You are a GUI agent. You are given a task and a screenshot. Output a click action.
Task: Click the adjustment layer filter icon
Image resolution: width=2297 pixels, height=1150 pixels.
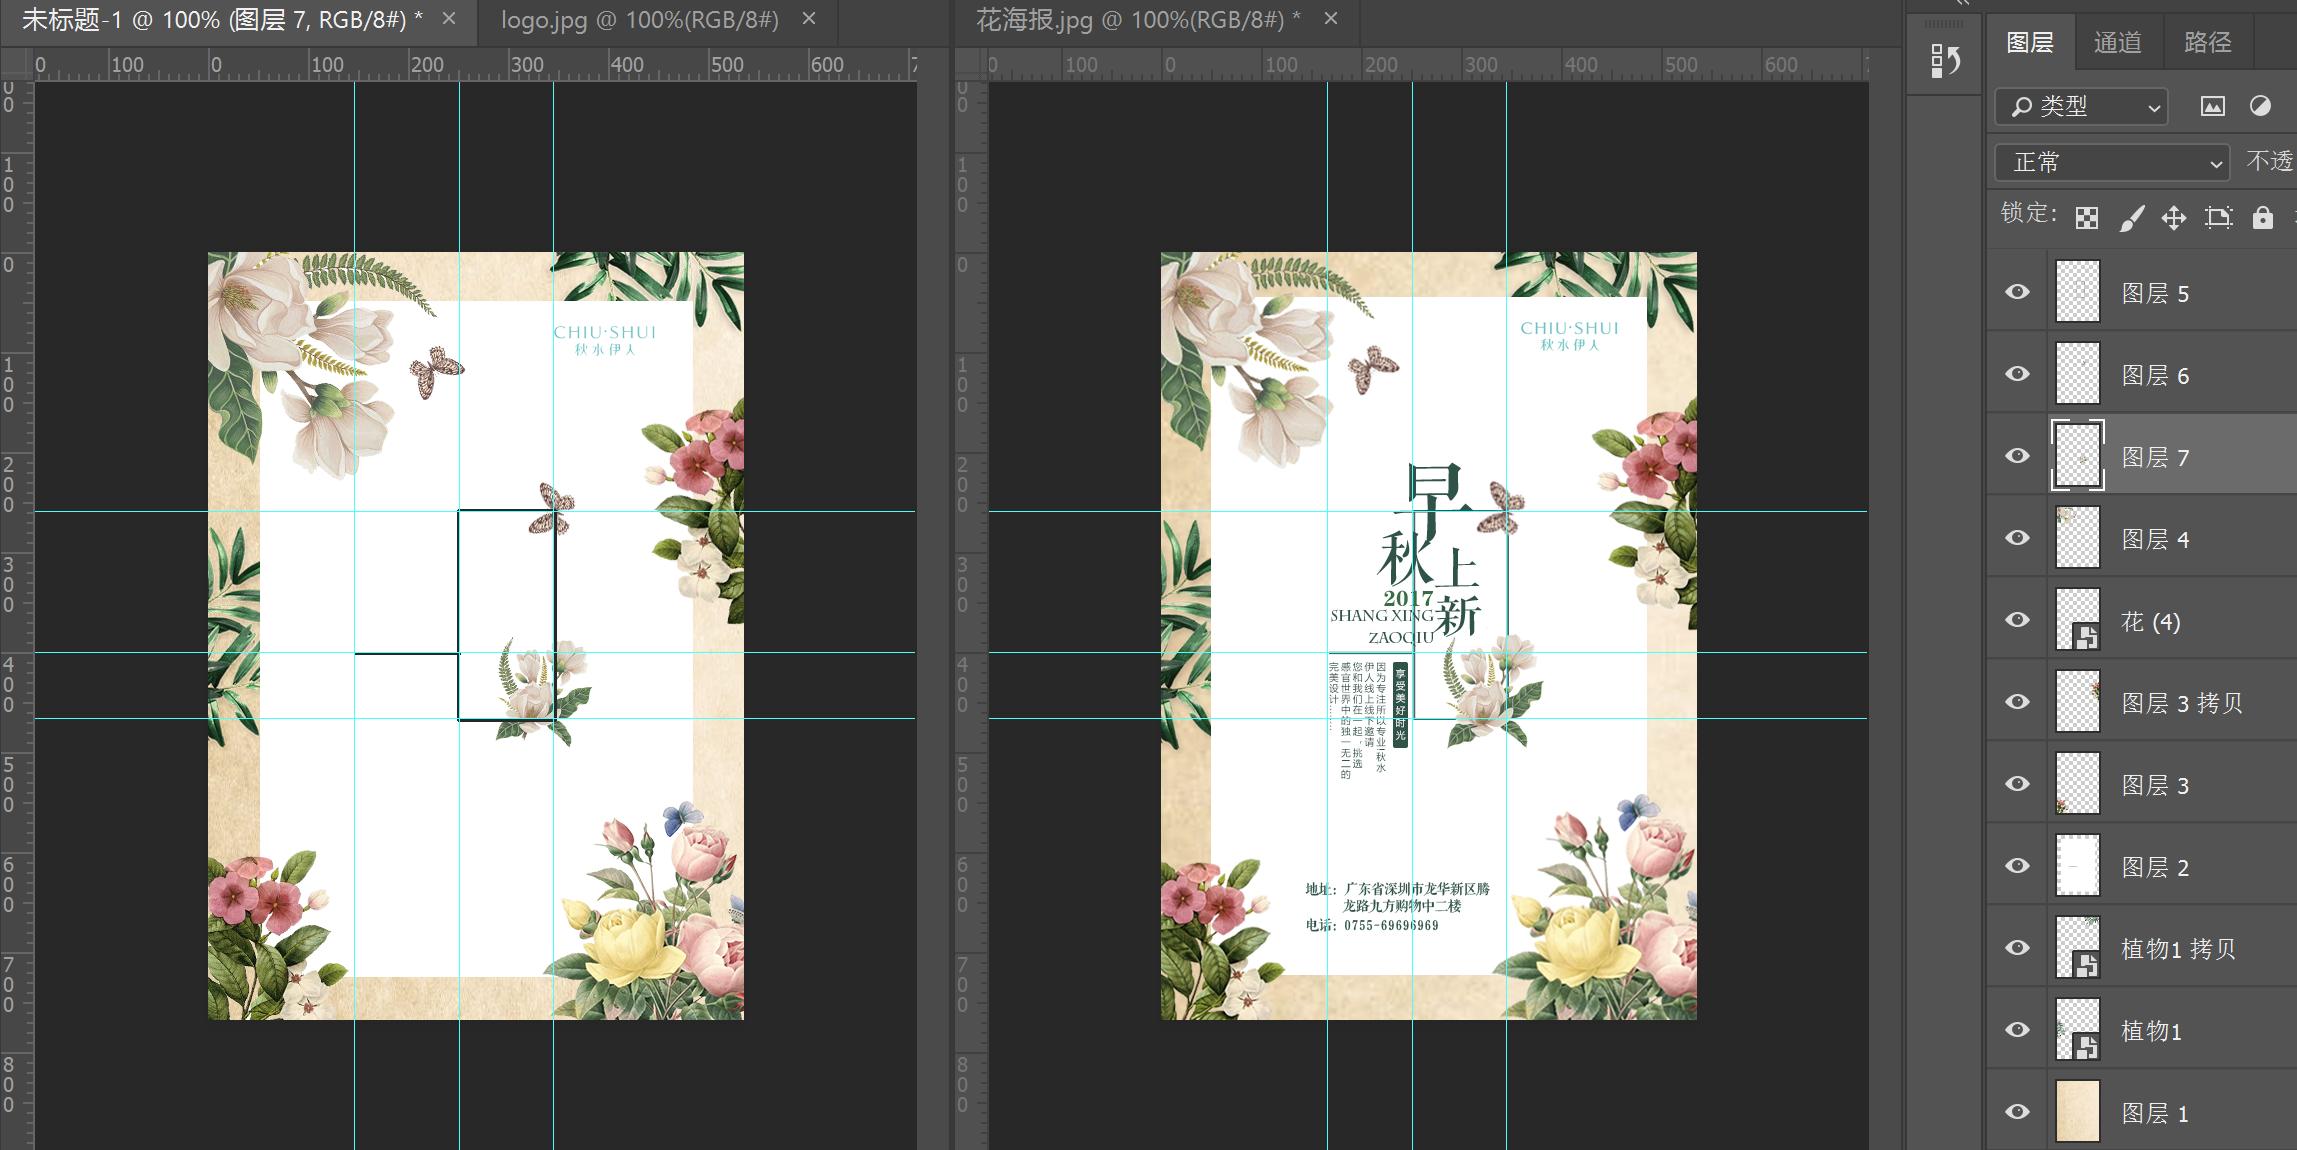click(2260, 106)
